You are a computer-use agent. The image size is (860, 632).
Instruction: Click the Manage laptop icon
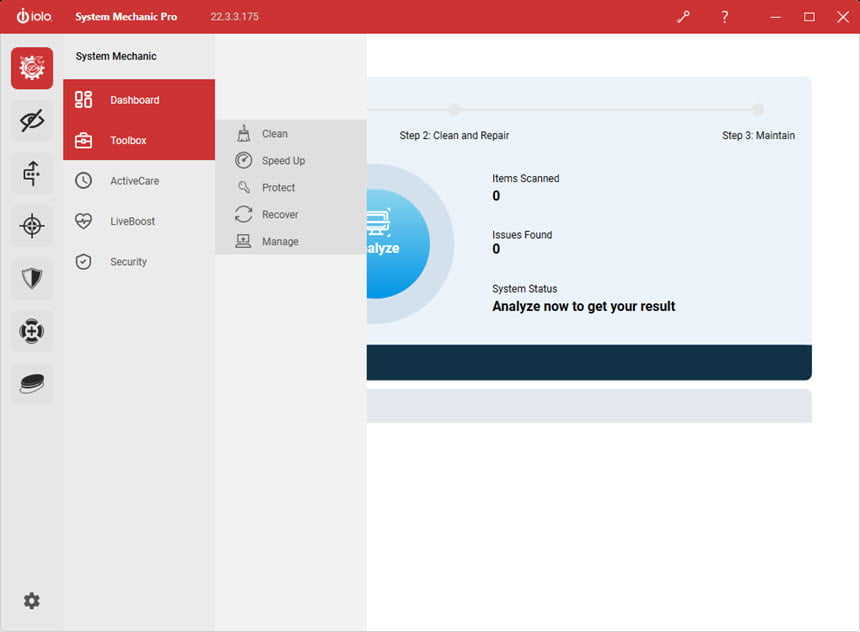tap(243, 241)
